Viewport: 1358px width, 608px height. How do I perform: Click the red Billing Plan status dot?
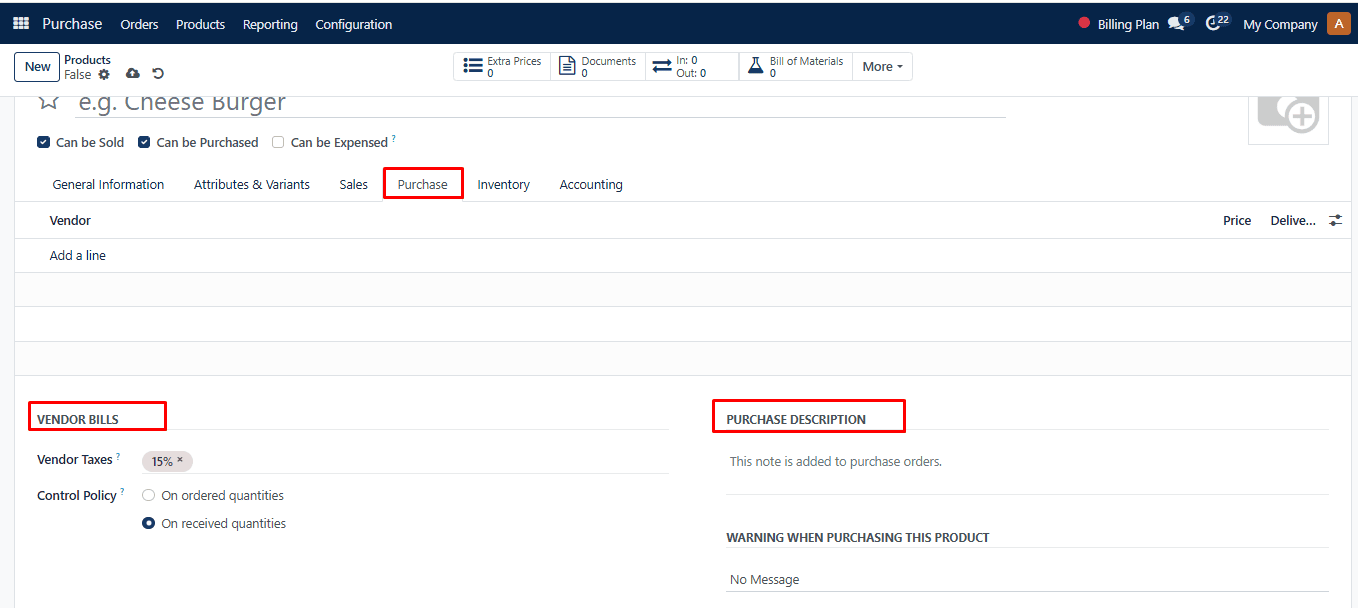click(1084, 23)
